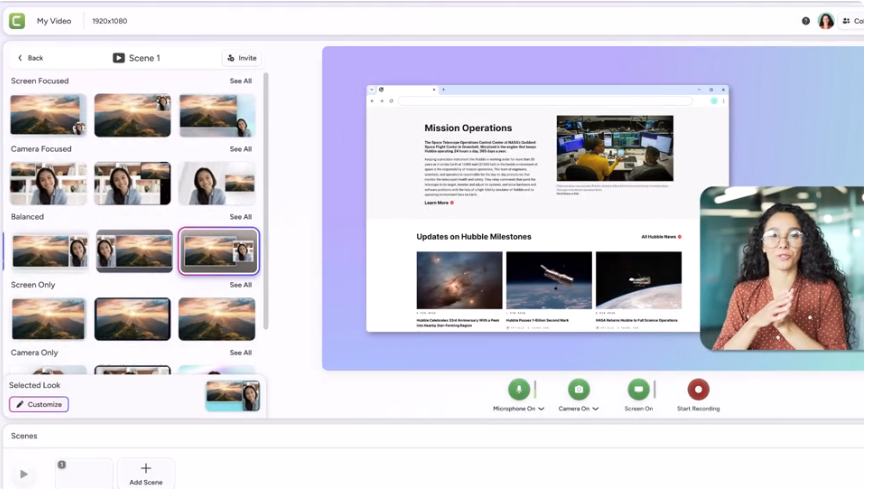Click the webcam overlay in preview
This screenshot has width=870, height=493.
pyautogui.click(x=782, y=269)
